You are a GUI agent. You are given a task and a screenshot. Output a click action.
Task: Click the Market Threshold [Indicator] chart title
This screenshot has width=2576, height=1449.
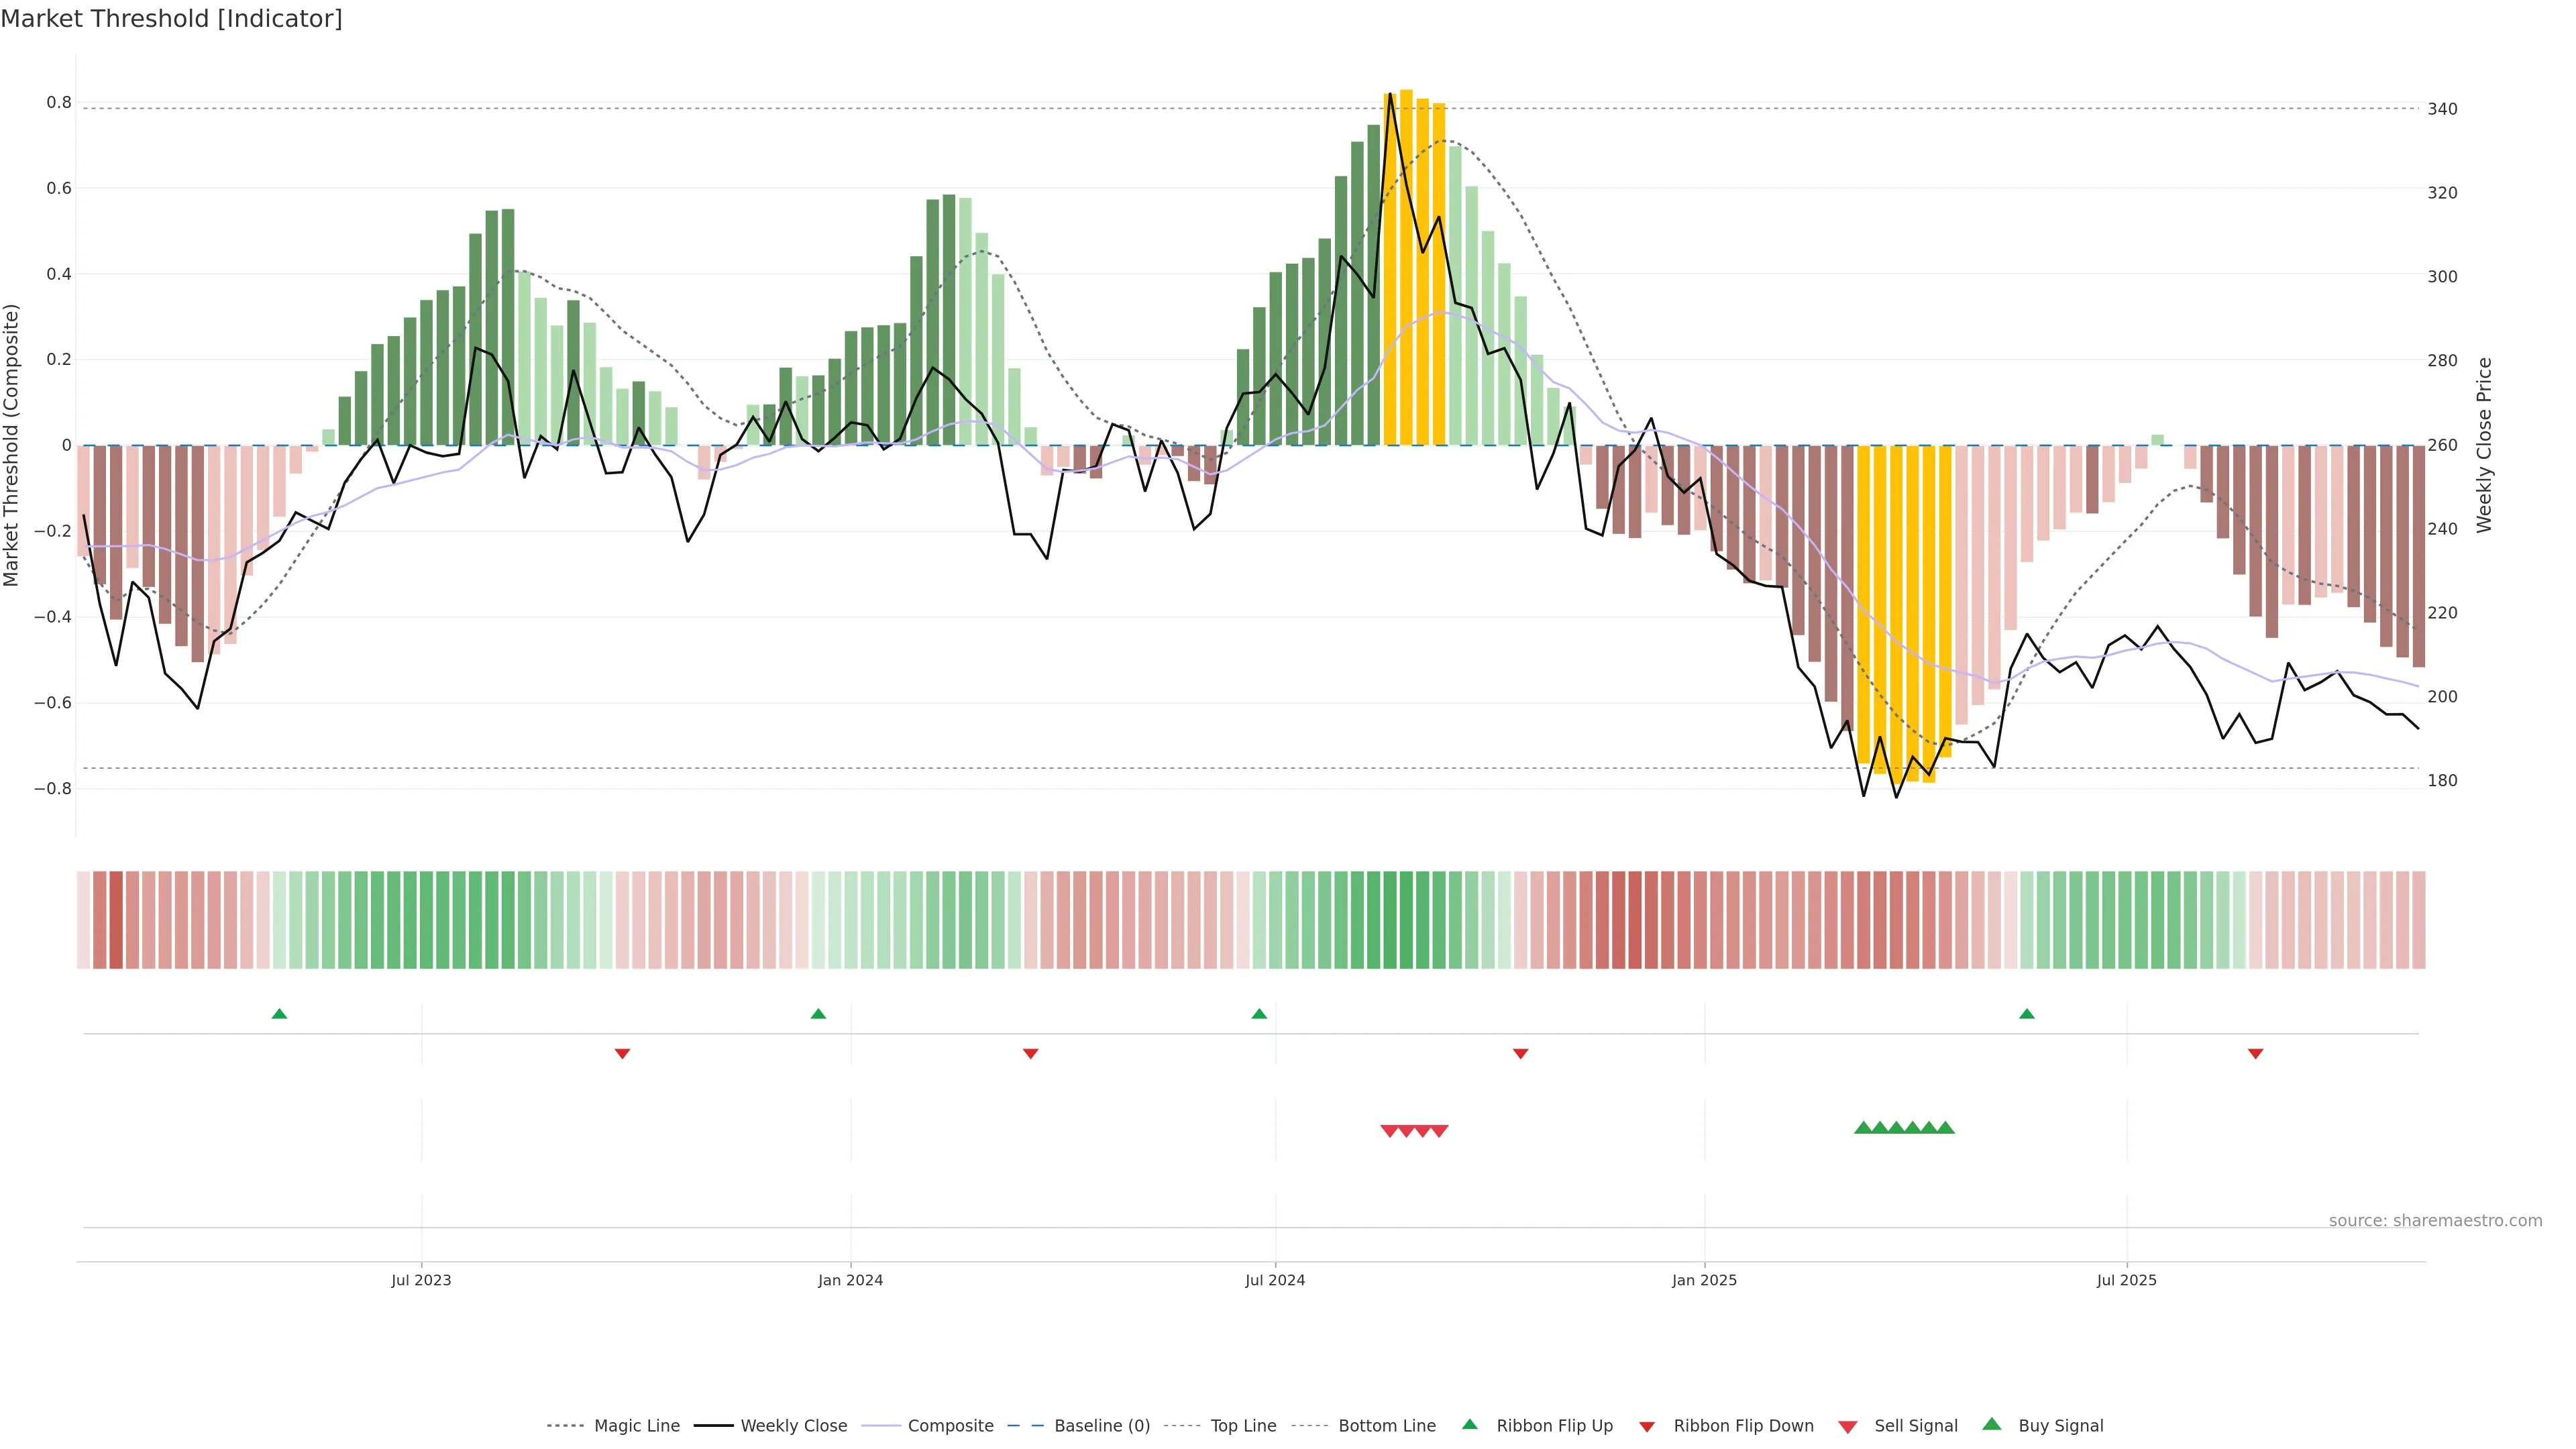(171, 19)
